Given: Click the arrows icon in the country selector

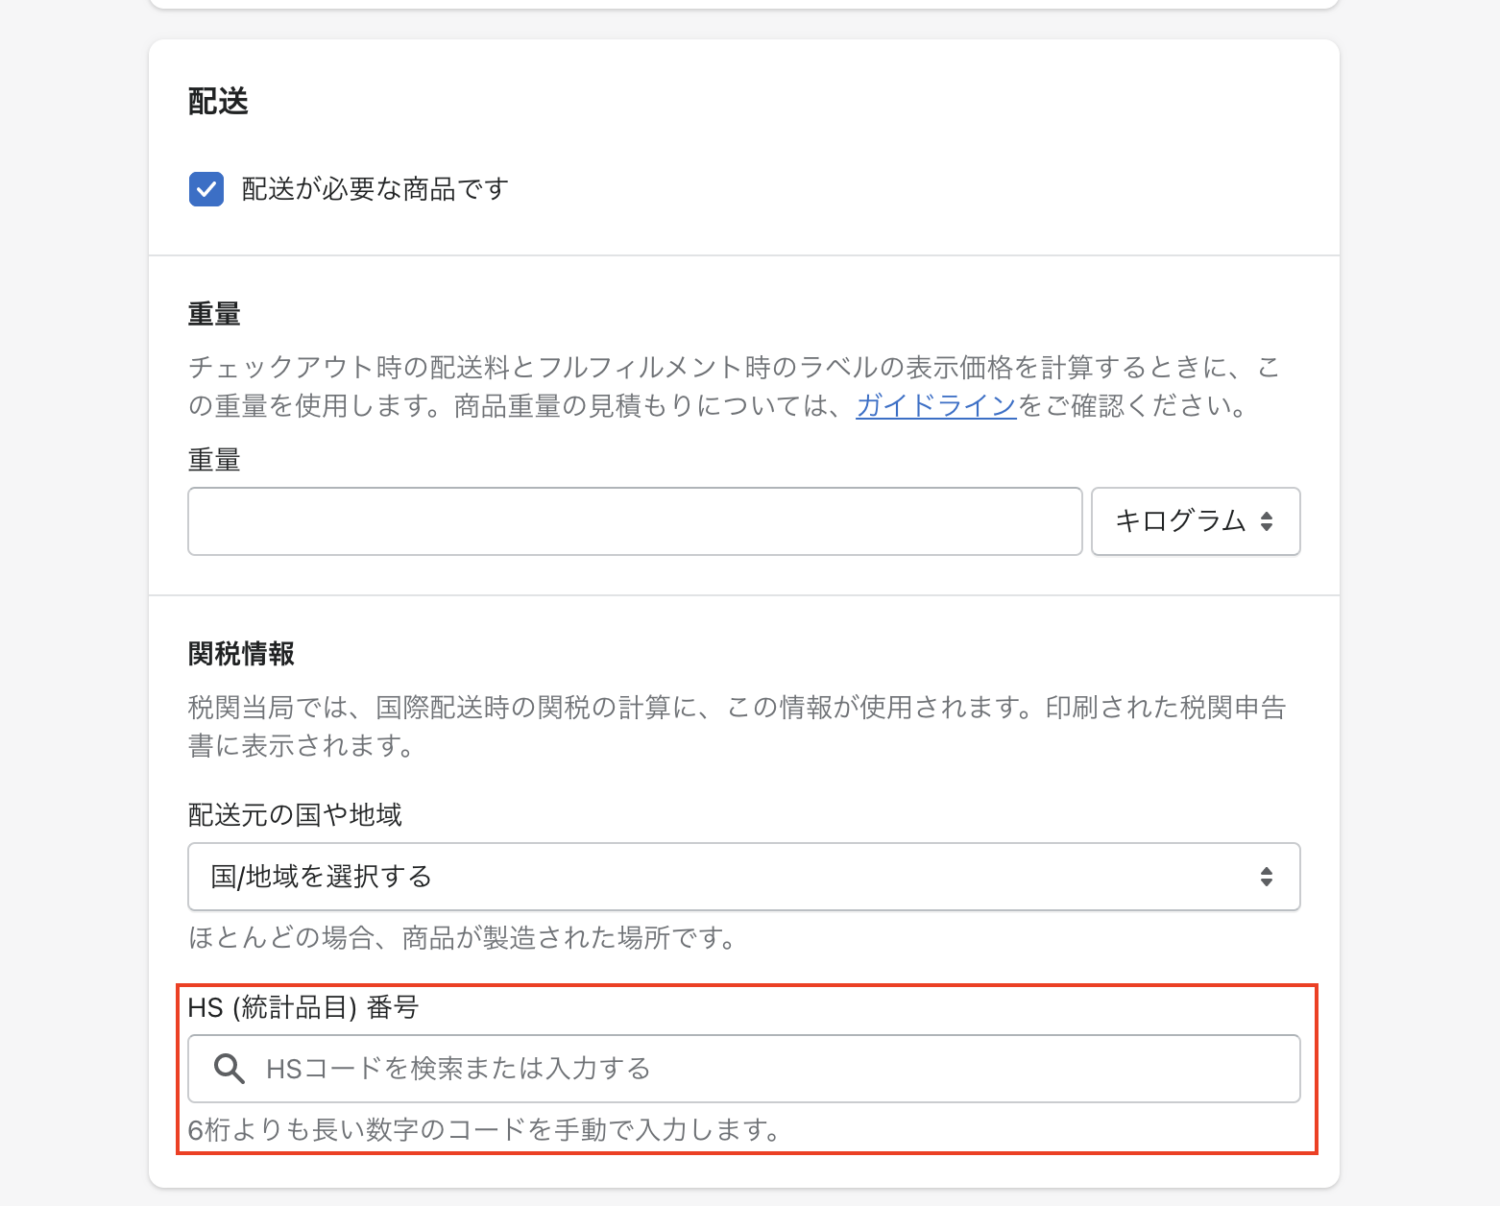Looking at the screenshot, I should 1266,877.
